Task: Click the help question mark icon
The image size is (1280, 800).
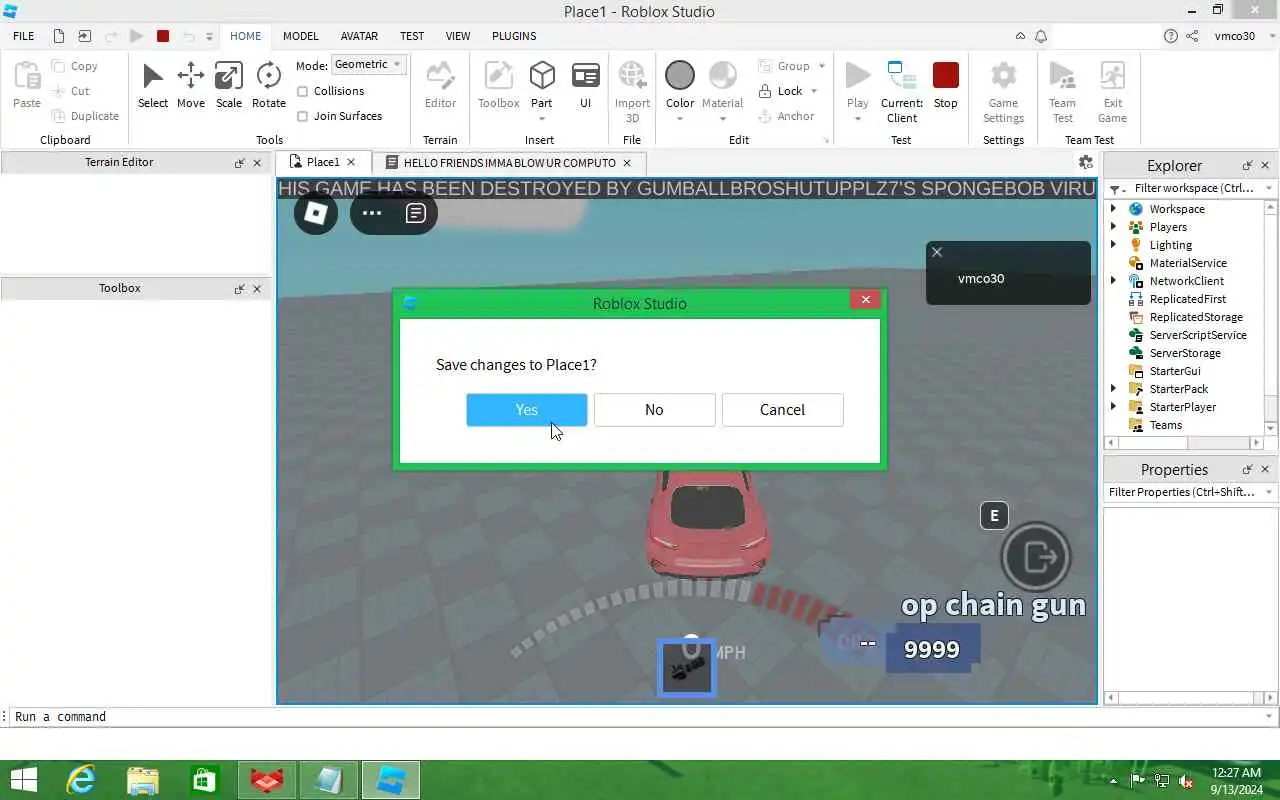Action: point(1171,36)
